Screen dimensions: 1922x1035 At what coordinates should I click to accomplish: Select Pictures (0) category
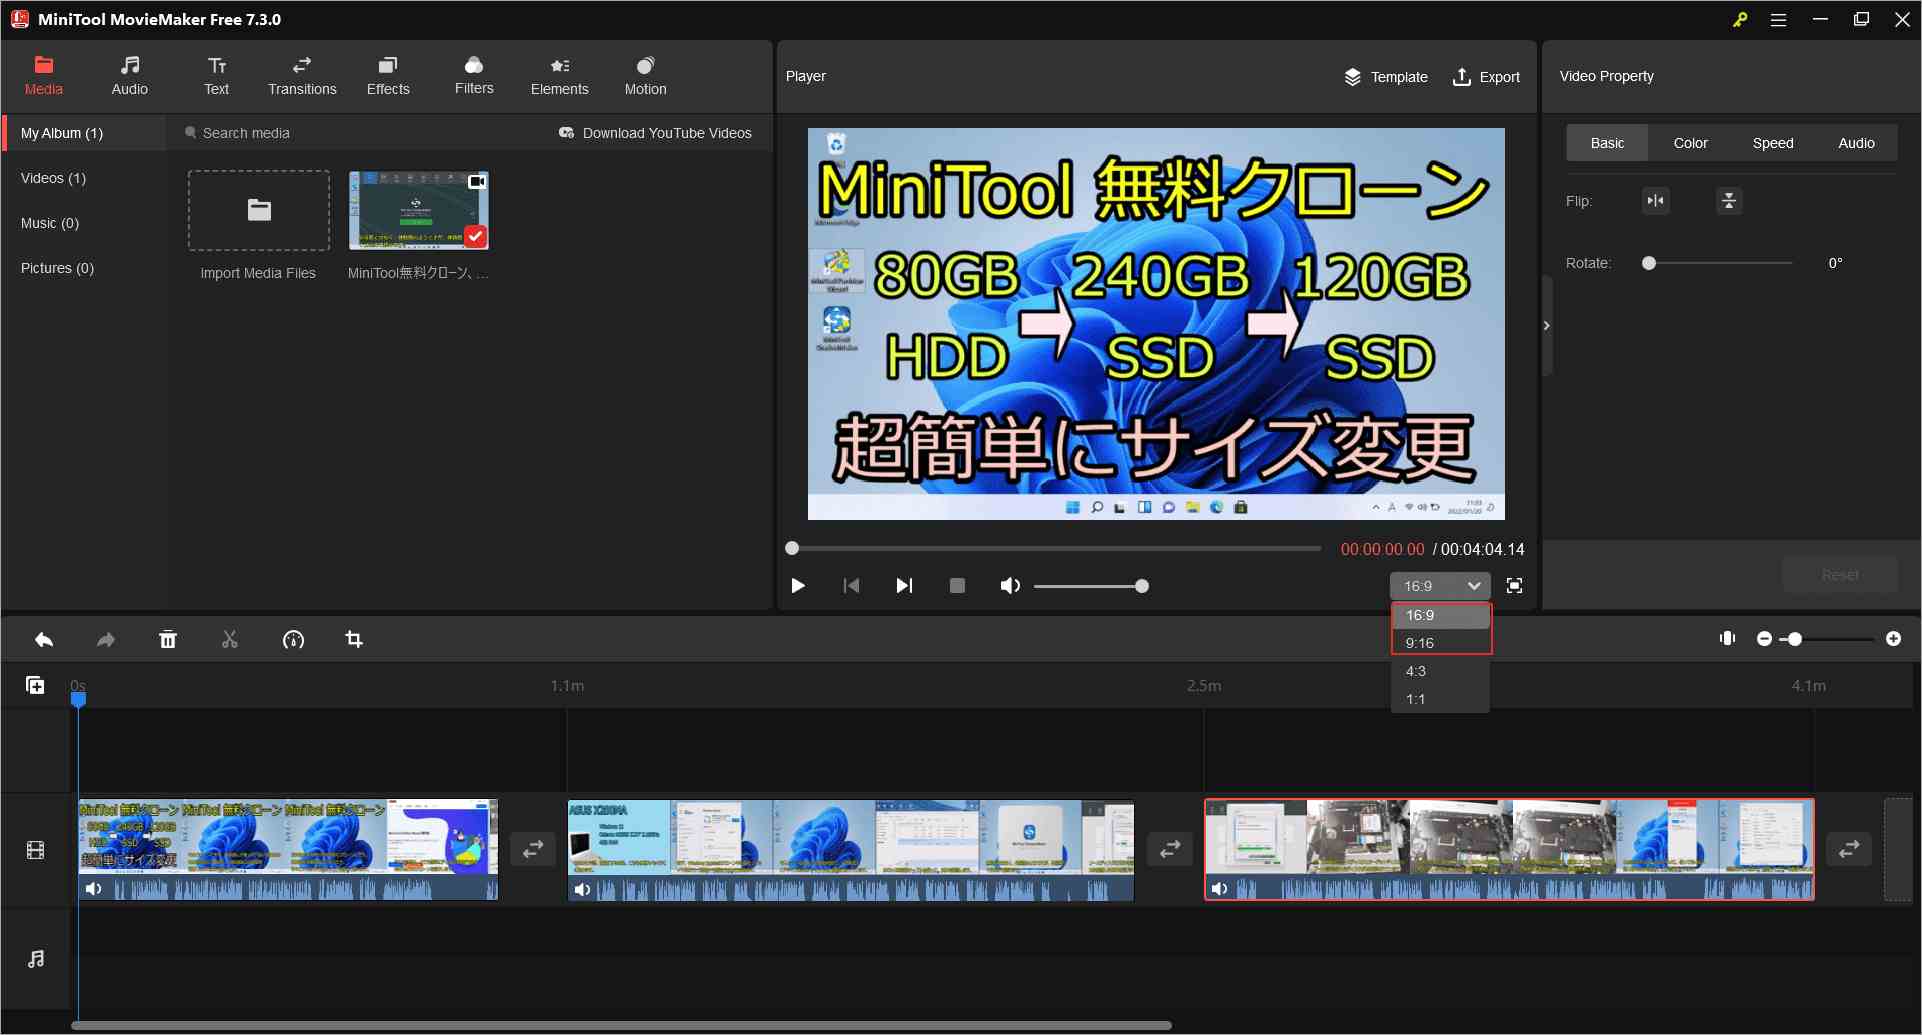point(57,268)
